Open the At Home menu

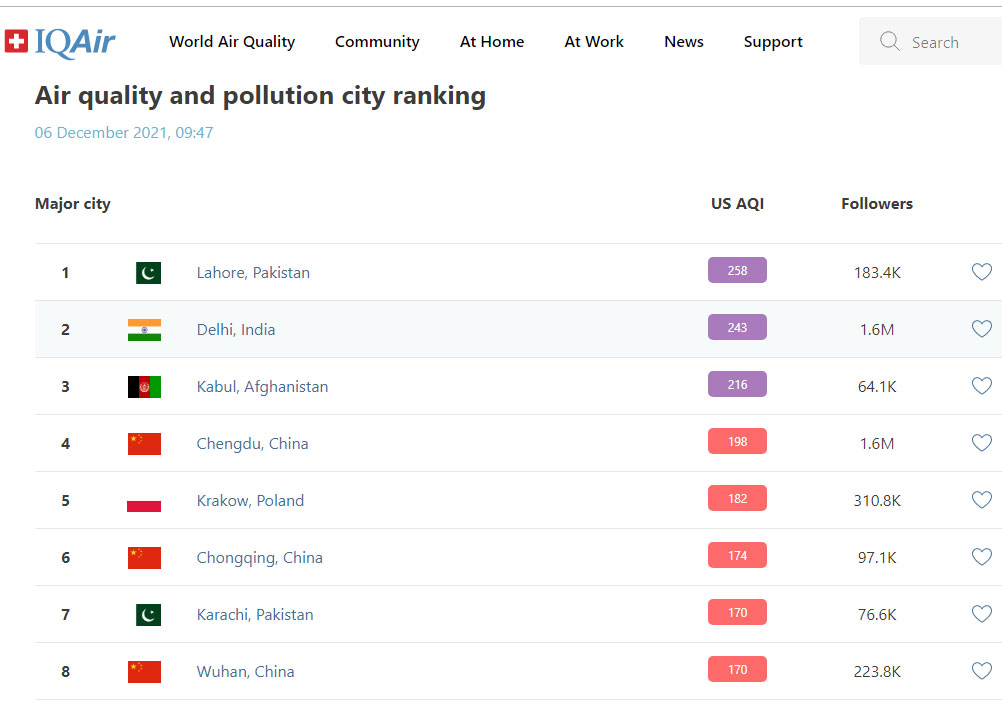pos(492,42)
